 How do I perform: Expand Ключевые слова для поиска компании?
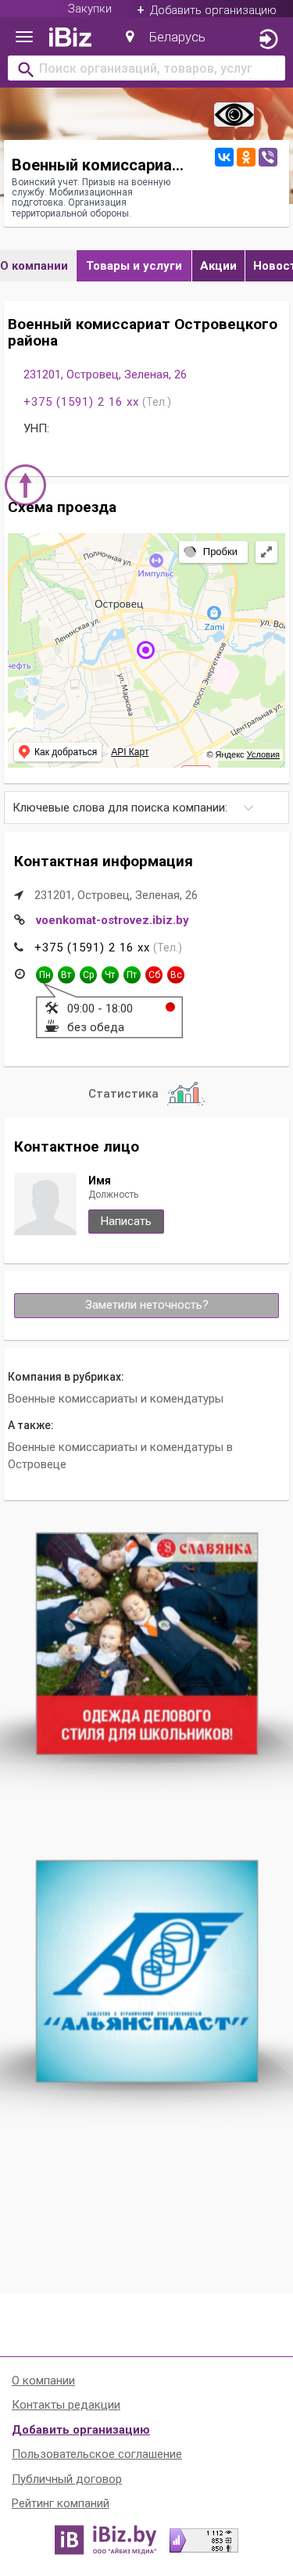[x=146, y=808]
